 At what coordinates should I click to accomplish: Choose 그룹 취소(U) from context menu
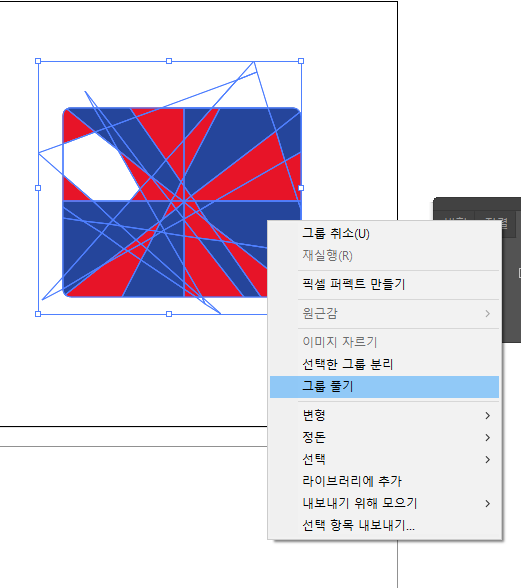[384, 234]
